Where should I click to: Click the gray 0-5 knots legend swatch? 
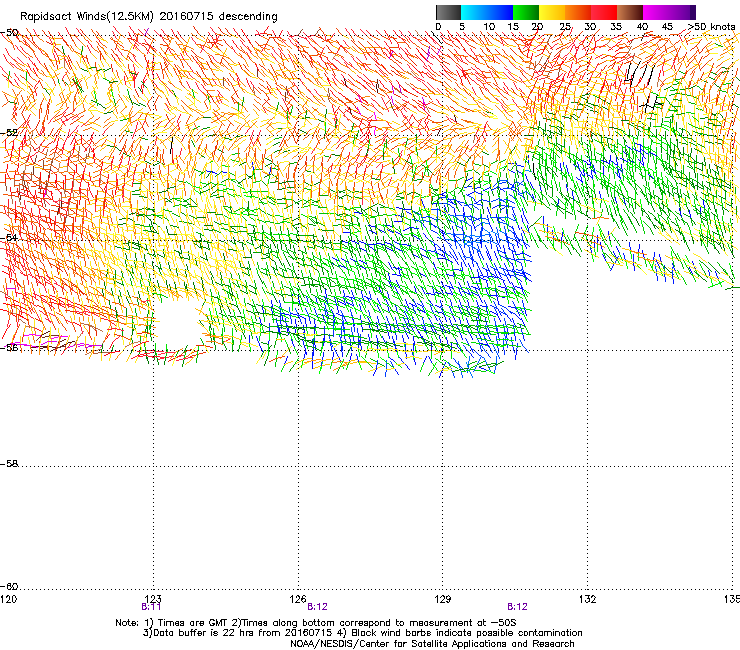pyautogui.click(x=448, y=12)
